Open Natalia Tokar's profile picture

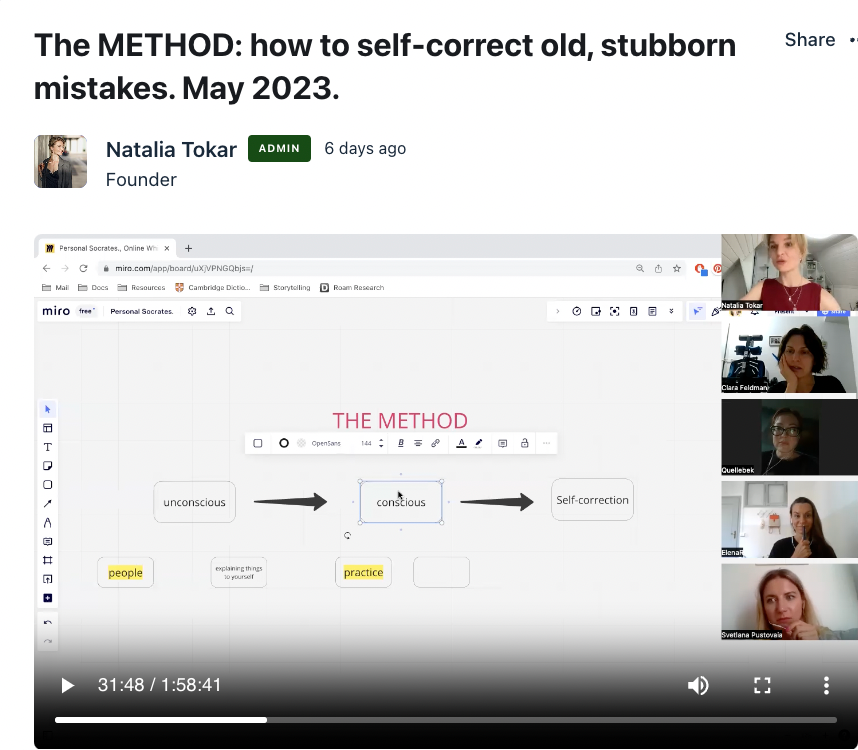(x=60, y=161)
